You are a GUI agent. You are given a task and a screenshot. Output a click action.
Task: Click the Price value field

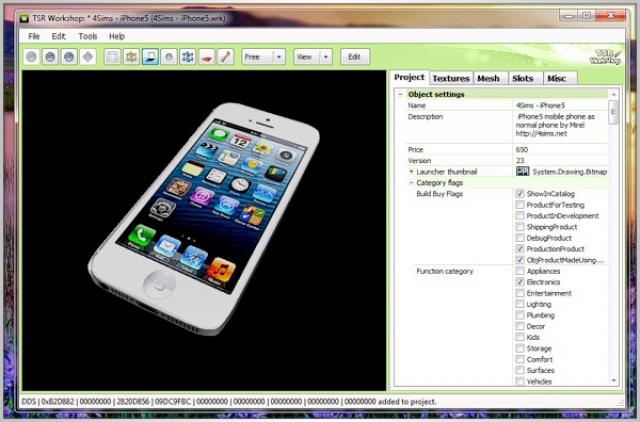[560, 149]
